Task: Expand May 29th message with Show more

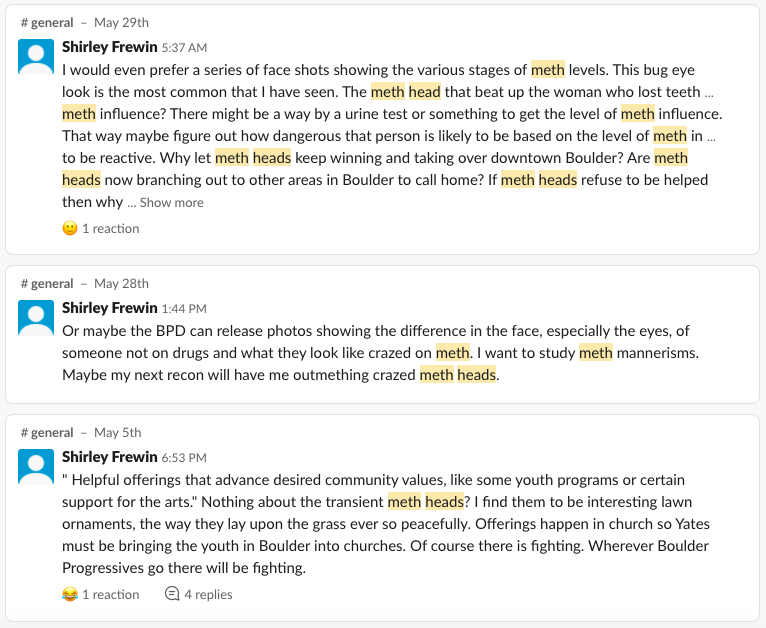Action: pyautogui.click(x=171, y=202)
